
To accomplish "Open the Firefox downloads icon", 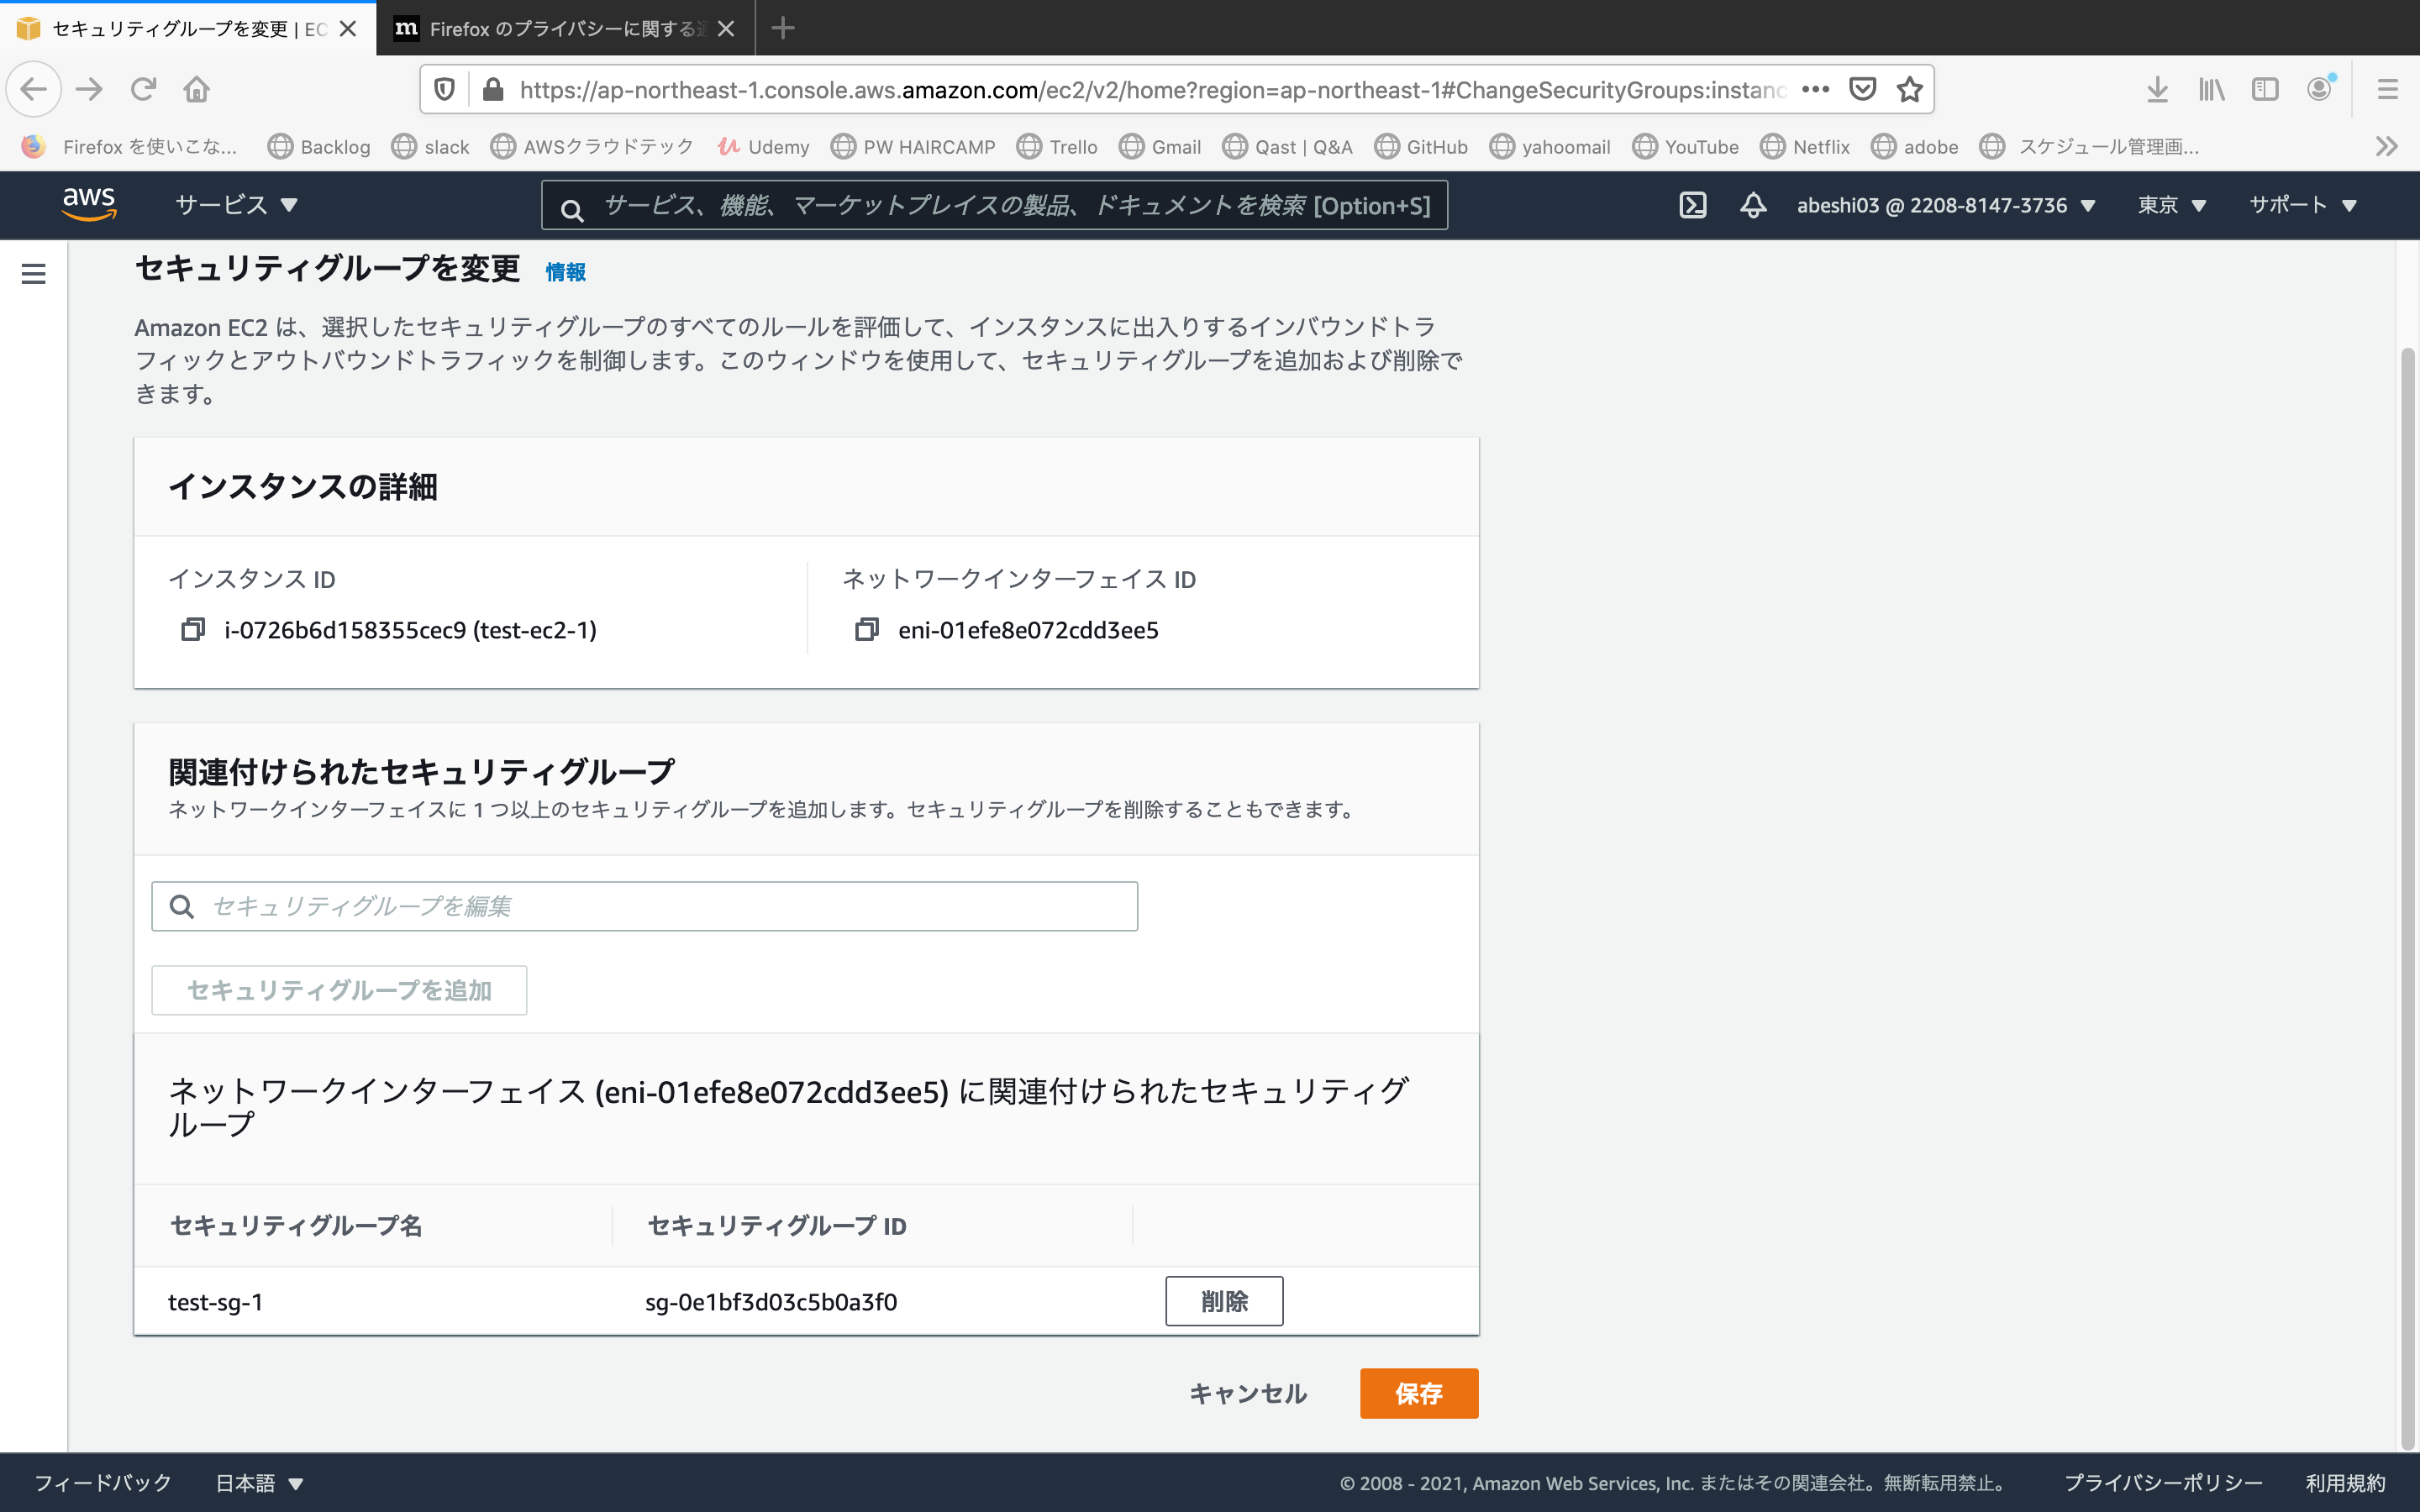I will click(x=2158, y=89).
